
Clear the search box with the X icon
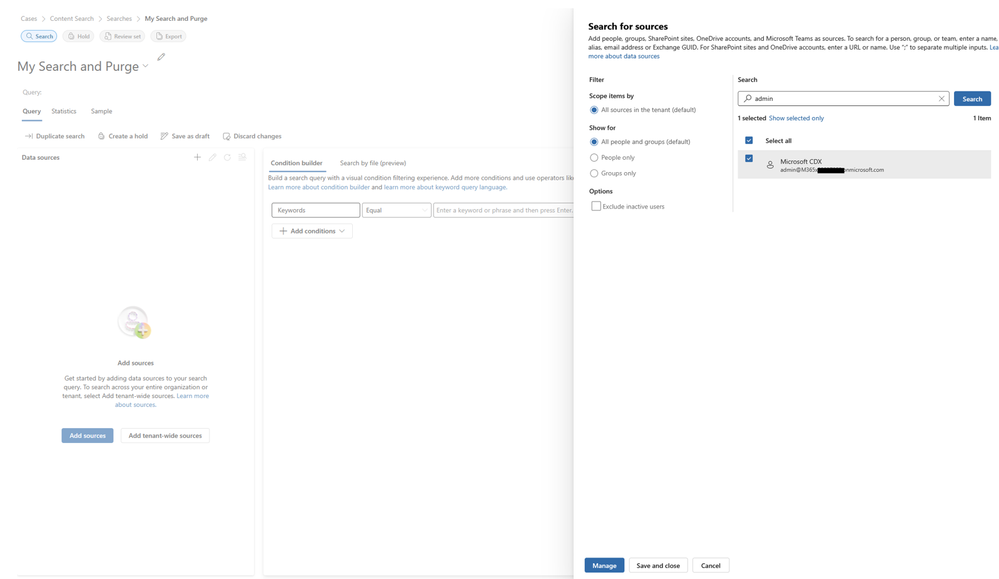click(941, 99)
